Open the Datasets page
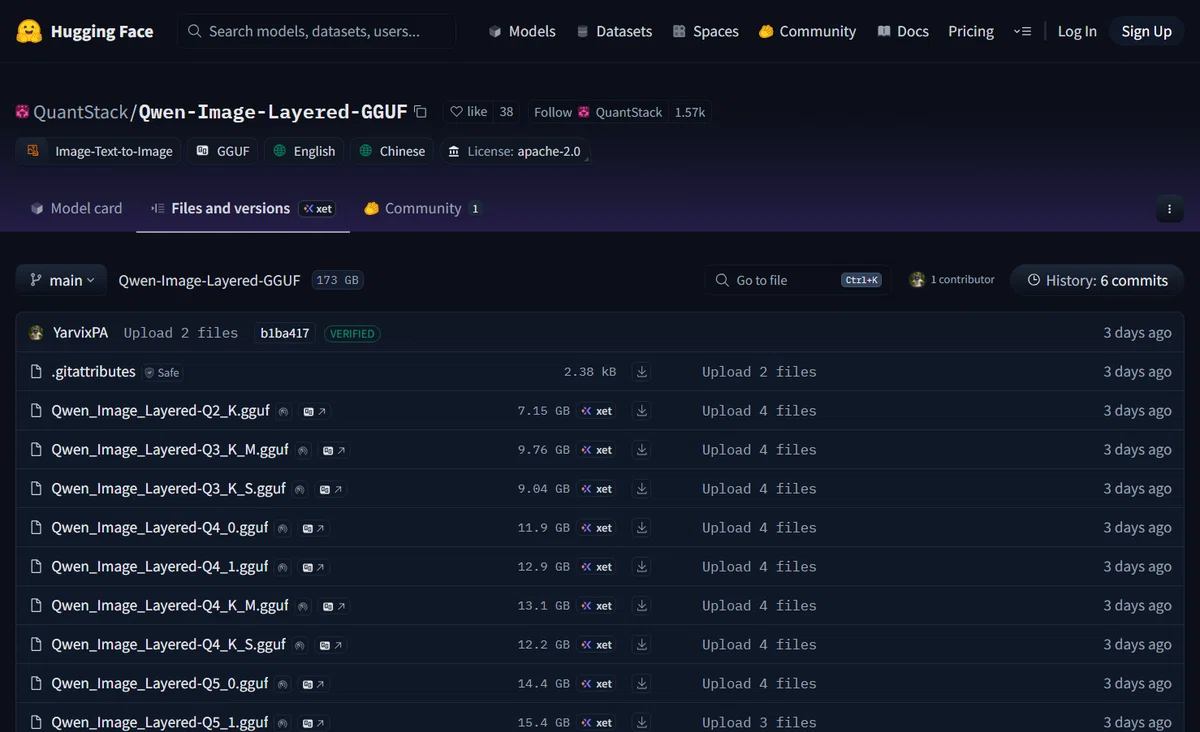 [x=614, y=31]
